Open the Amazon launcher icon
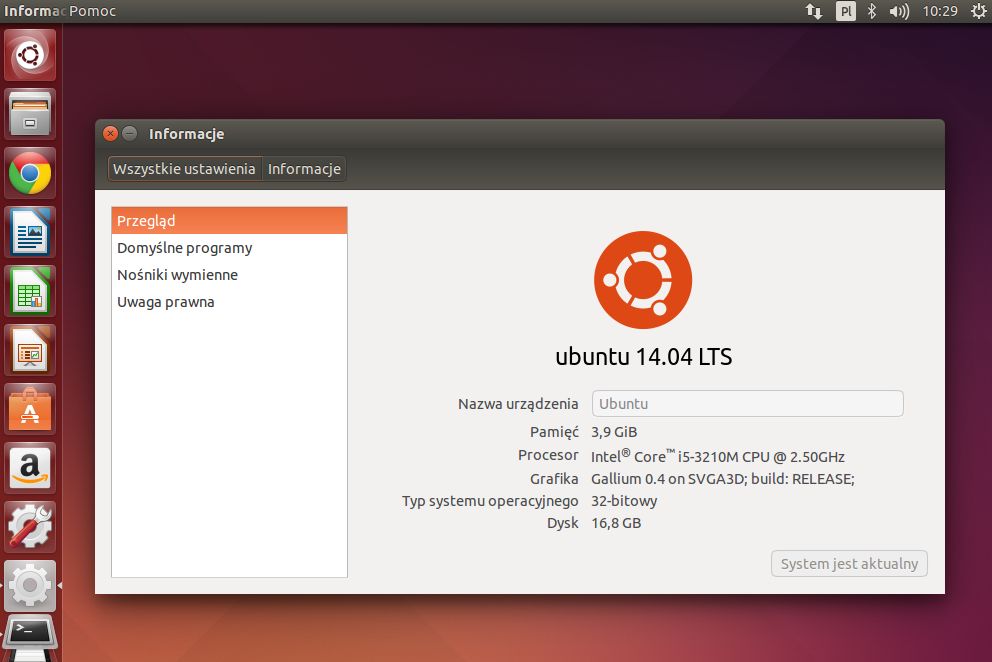 click(x=30, y=468)
